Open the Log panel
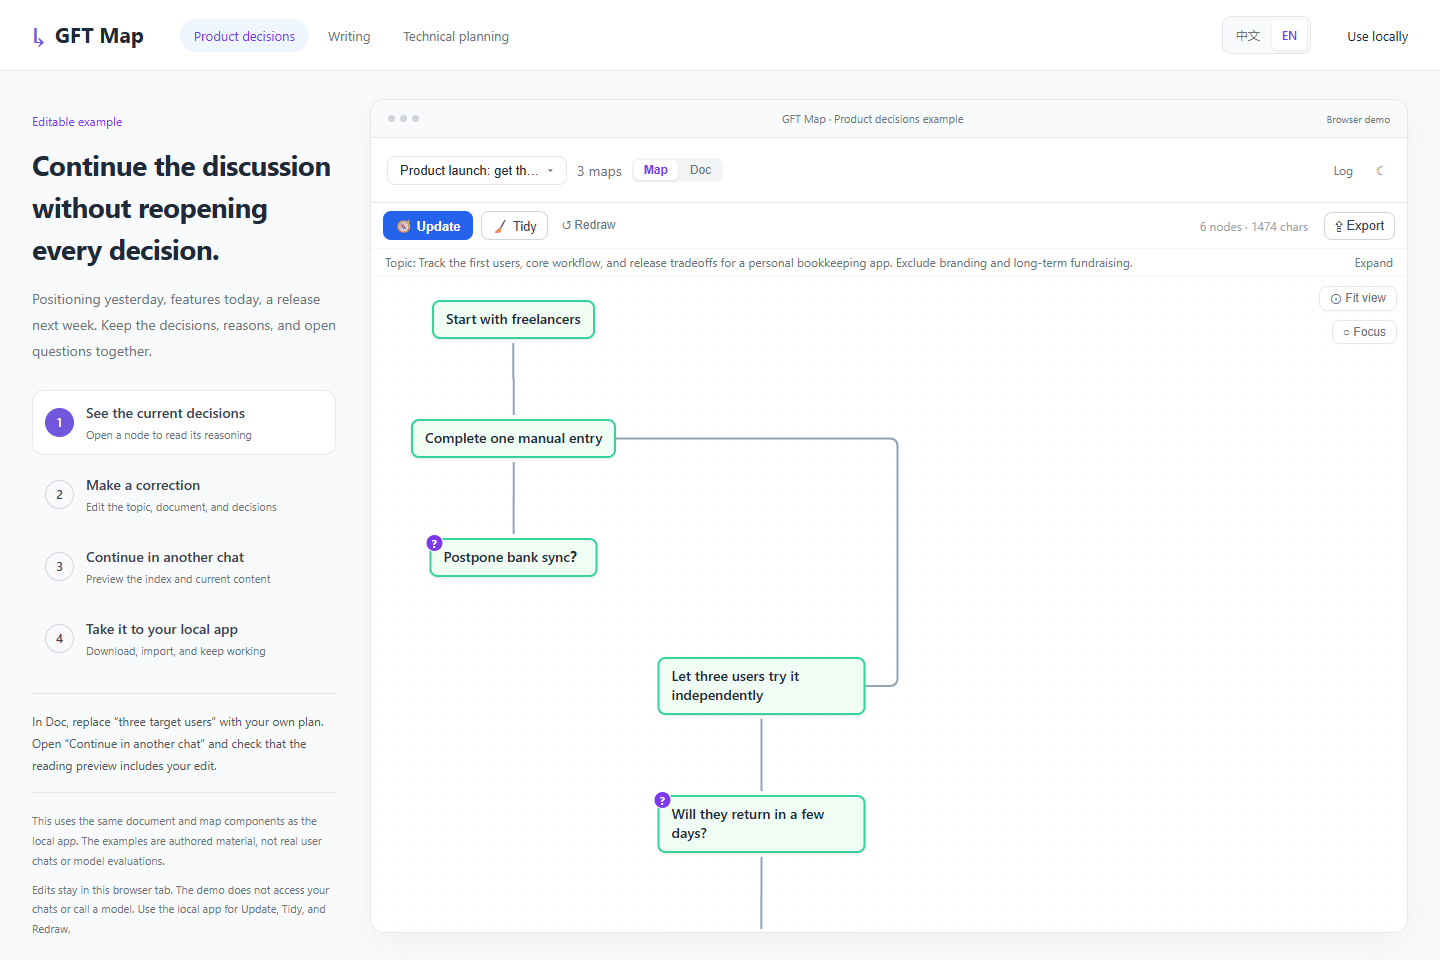The image size is (1440, 960). pos(1343,171)
